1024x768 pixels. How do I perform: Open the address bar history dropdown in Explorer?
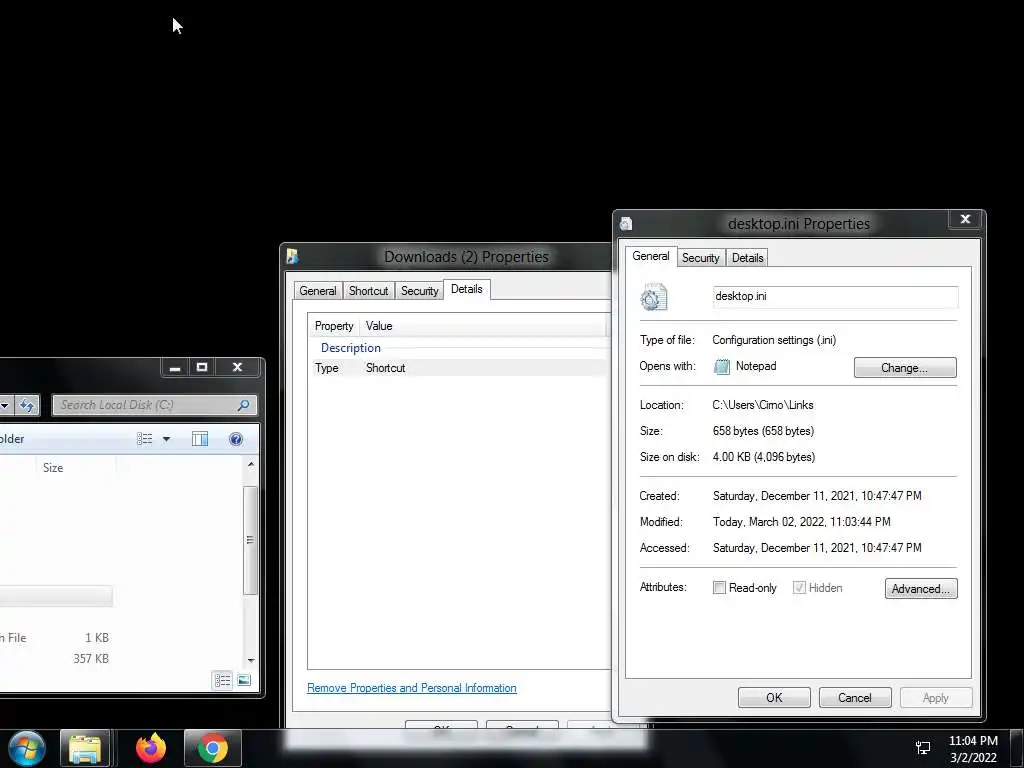[5, 405]
